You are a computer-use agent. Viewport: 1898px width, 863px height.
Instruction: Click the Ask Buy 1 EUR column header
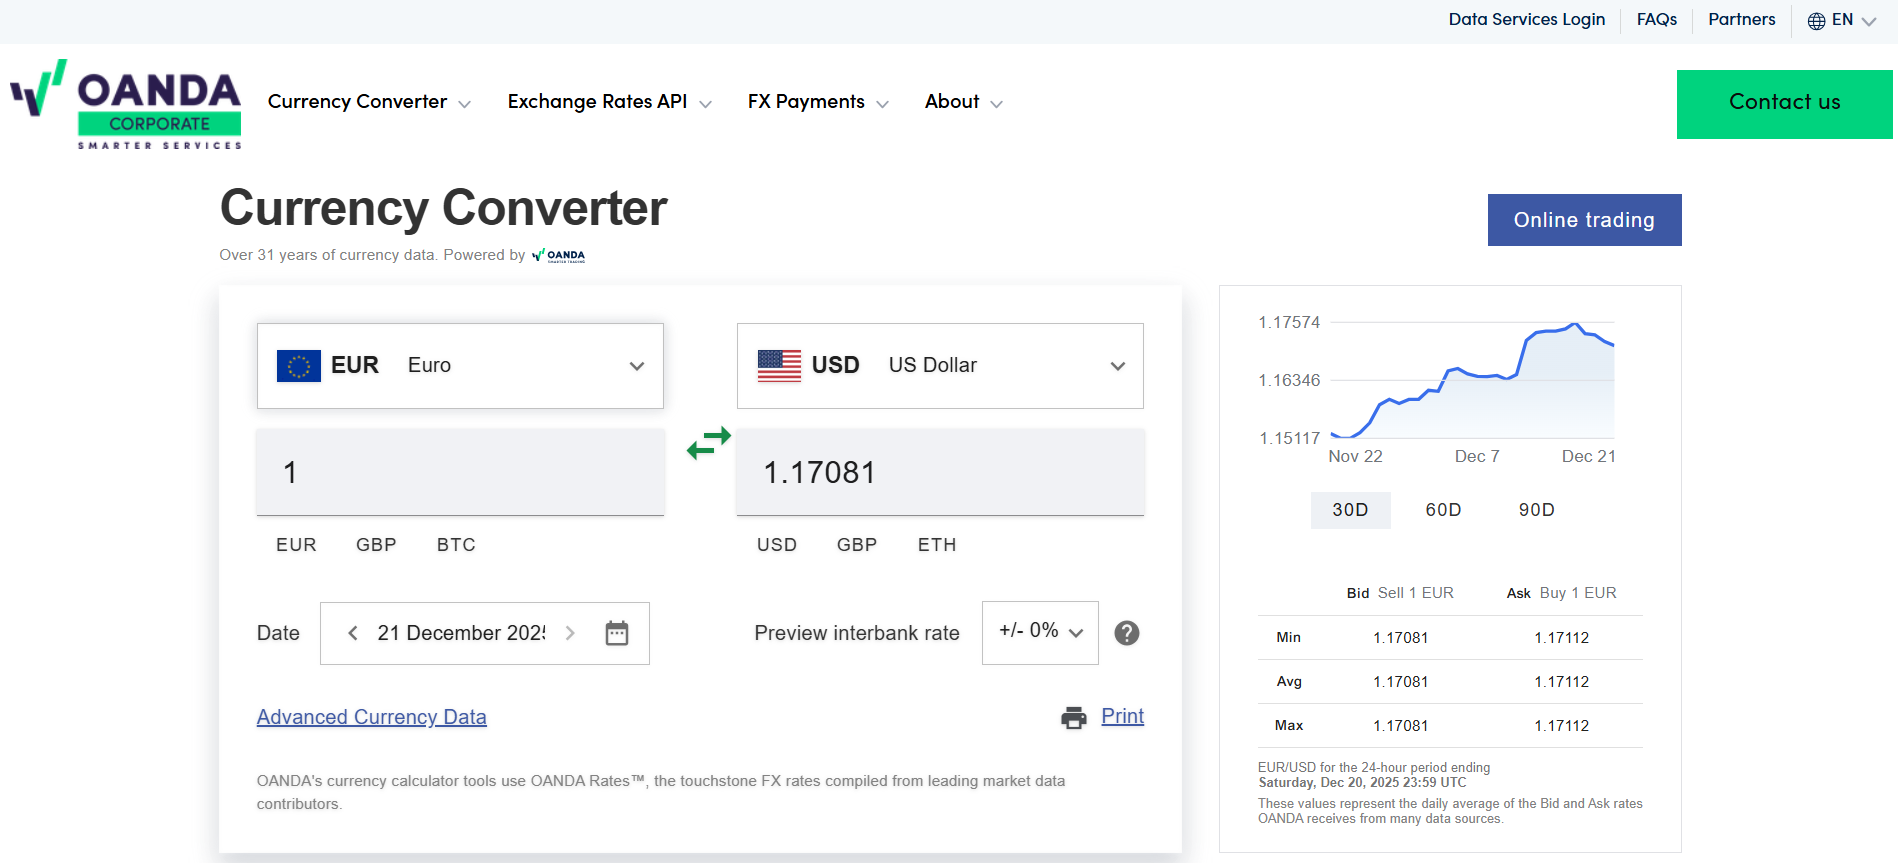point(1562,593)
